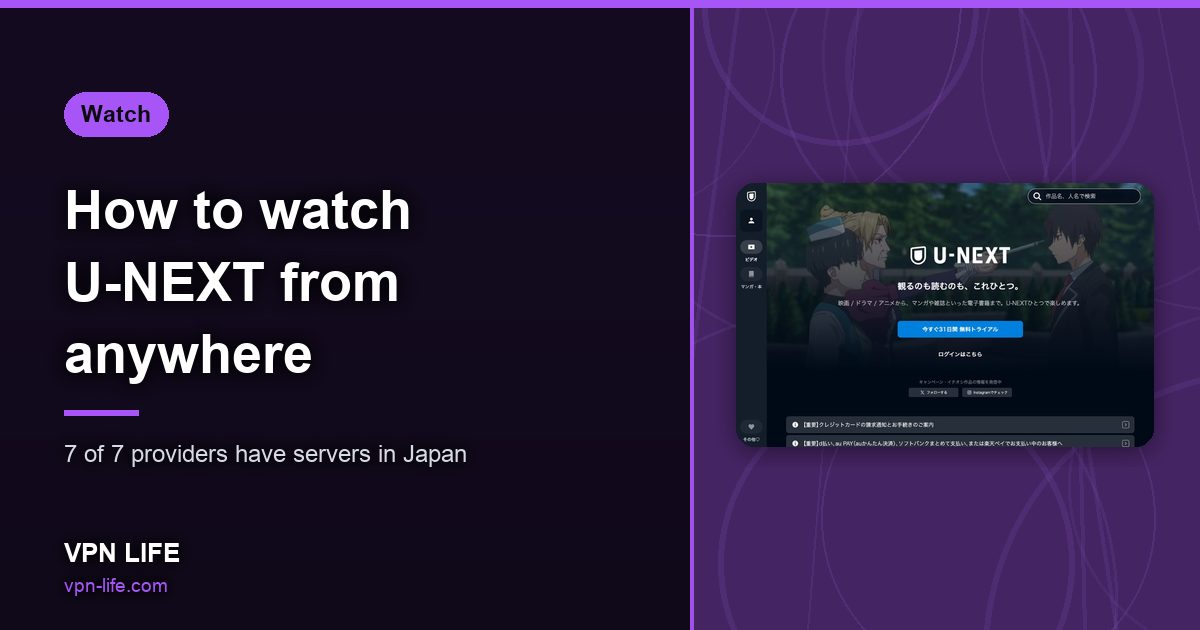Click info icon on クレジットカード notice
The image size is (1200, 630).
pos(795,425)
